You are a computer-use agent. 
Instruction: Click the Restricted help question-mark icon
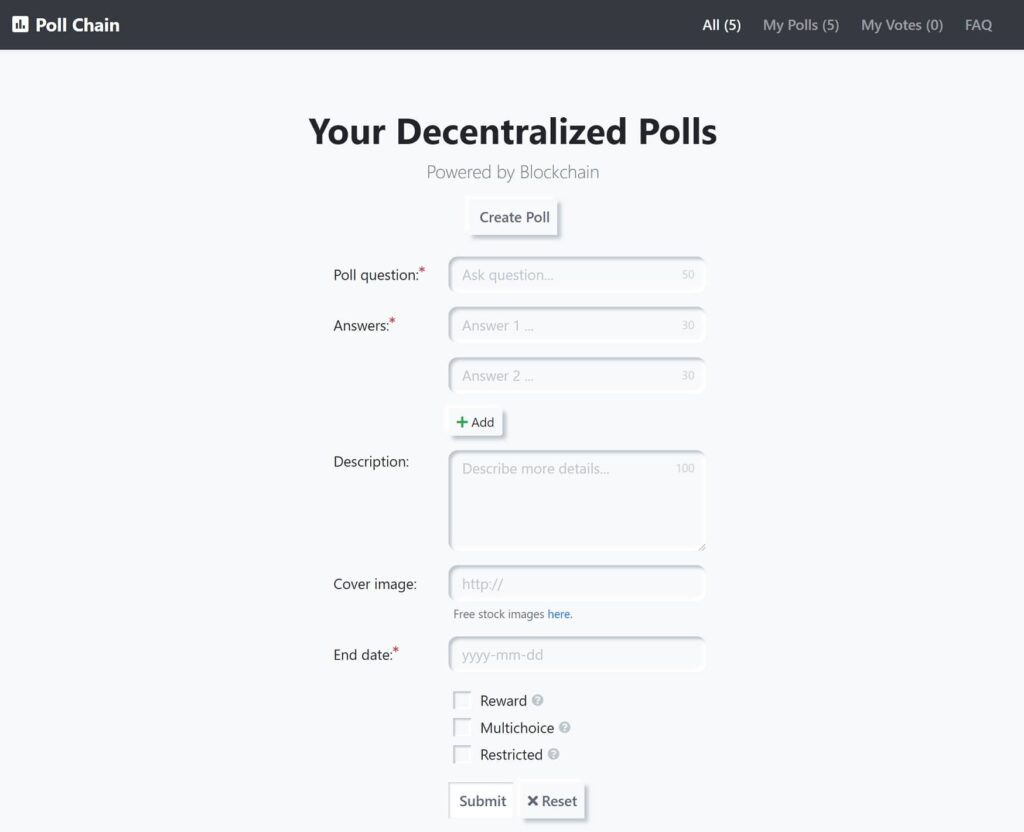click(553, 754)
